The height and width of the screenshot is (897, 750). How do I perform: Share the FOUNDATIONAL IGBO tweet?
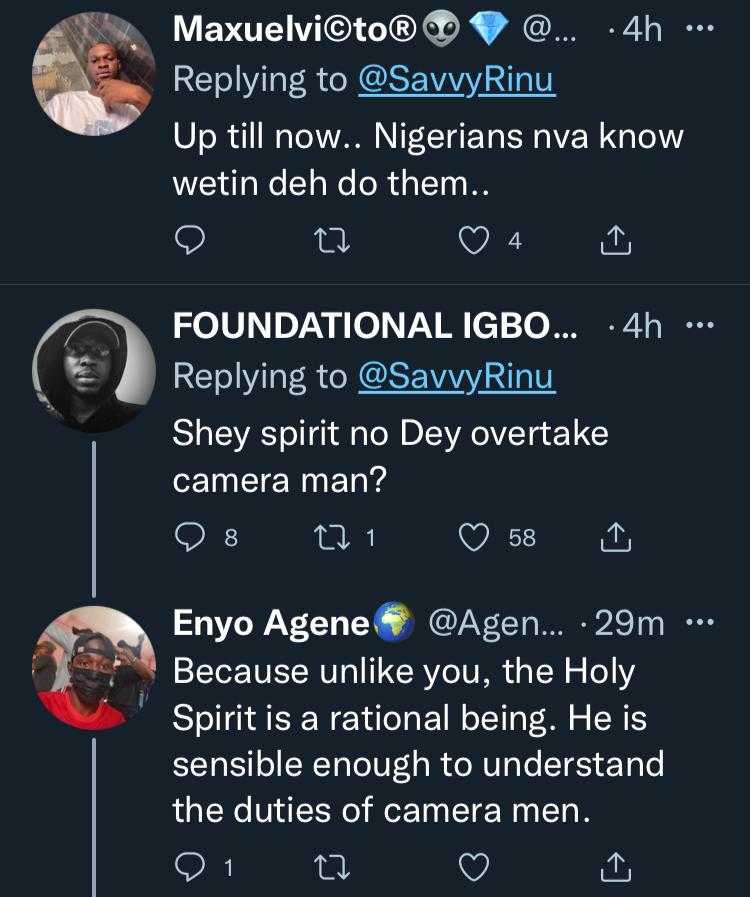point(617,538)
